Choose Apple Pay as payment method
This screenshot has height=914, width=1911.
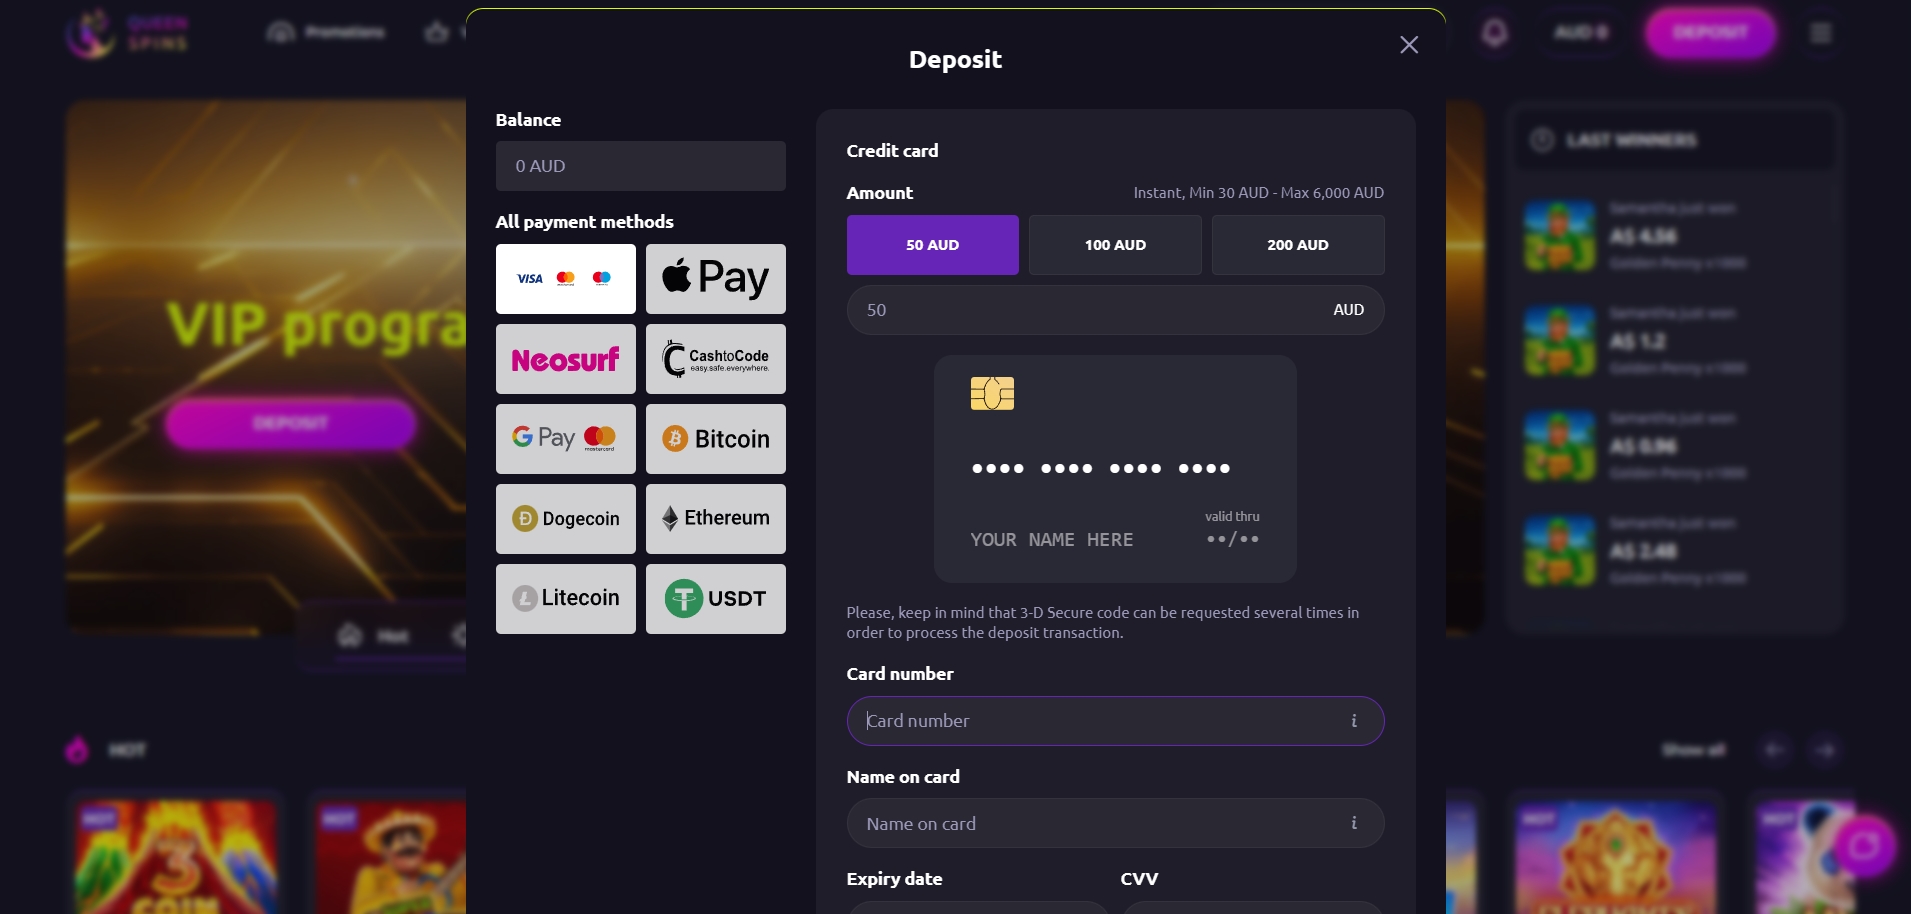[x=716, y=279]
